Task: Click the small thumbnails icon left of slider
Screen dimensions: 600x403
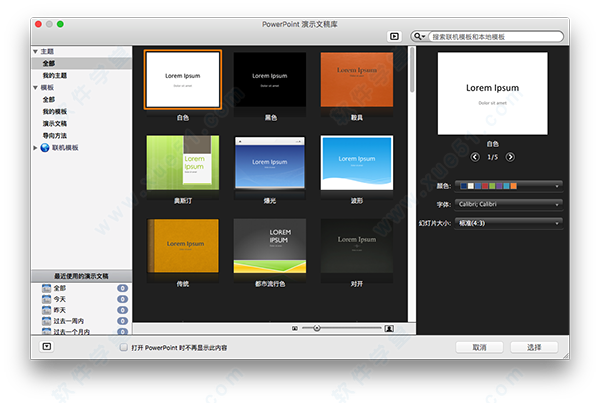Action: (295, 328)
